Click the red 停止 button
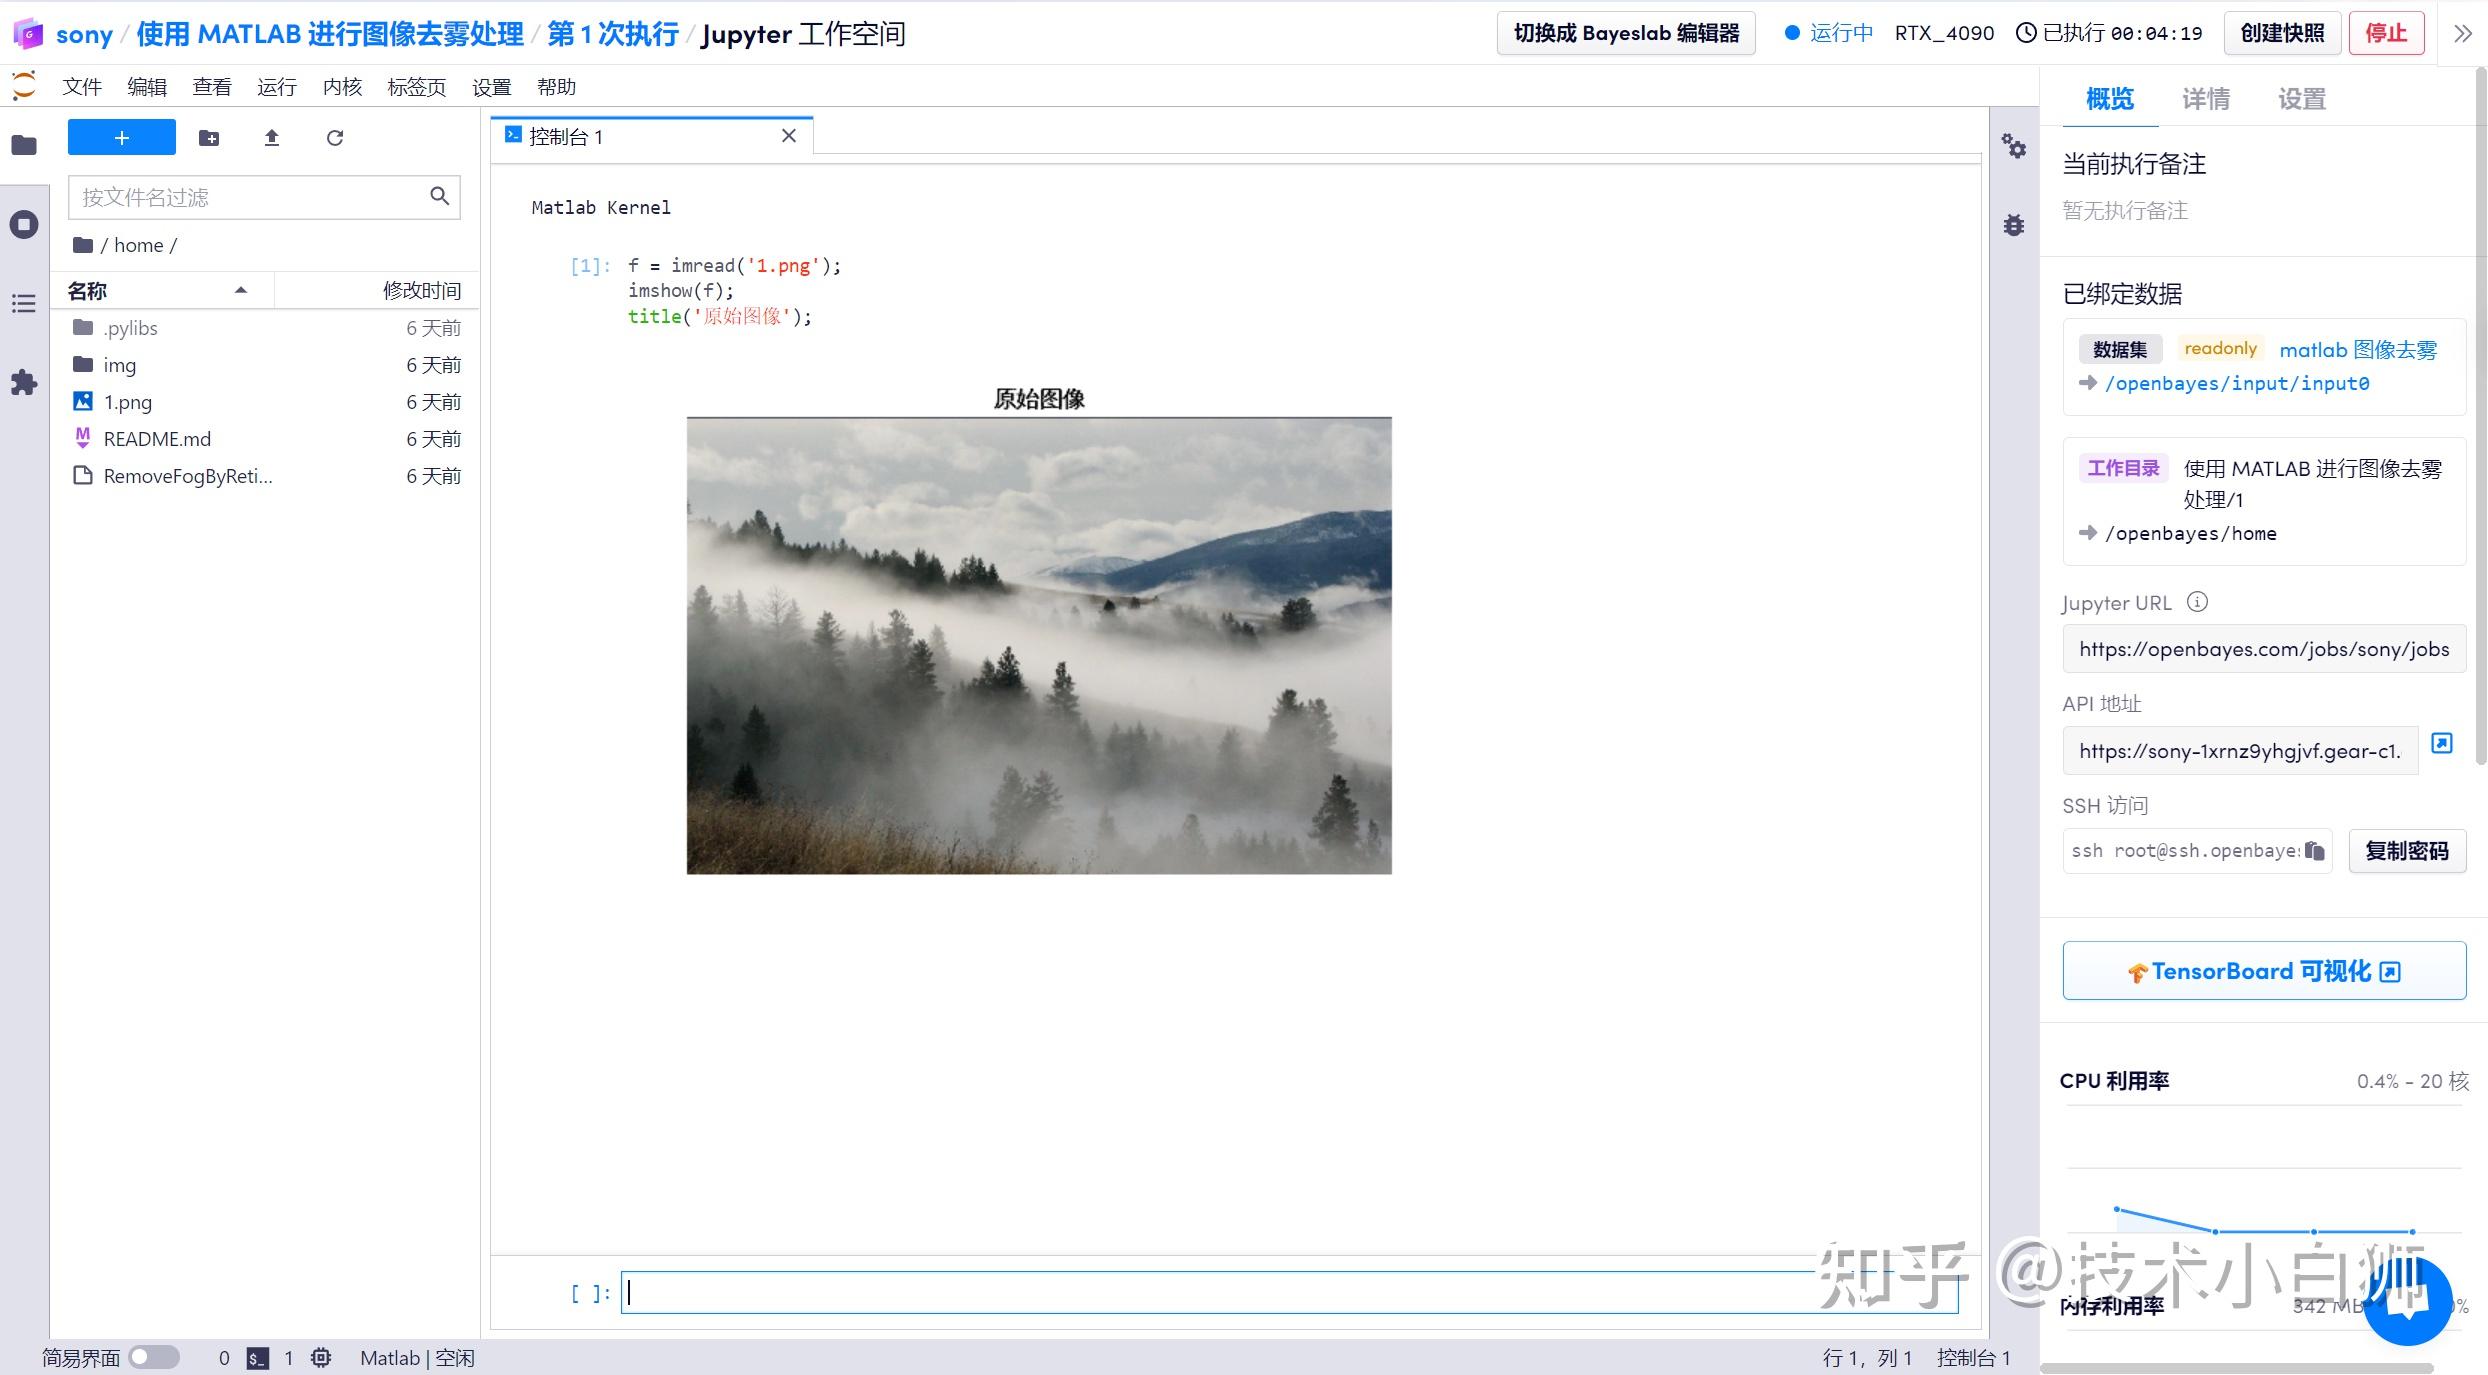This screenshot has width=2488, height=1375. pos(2386,33)
